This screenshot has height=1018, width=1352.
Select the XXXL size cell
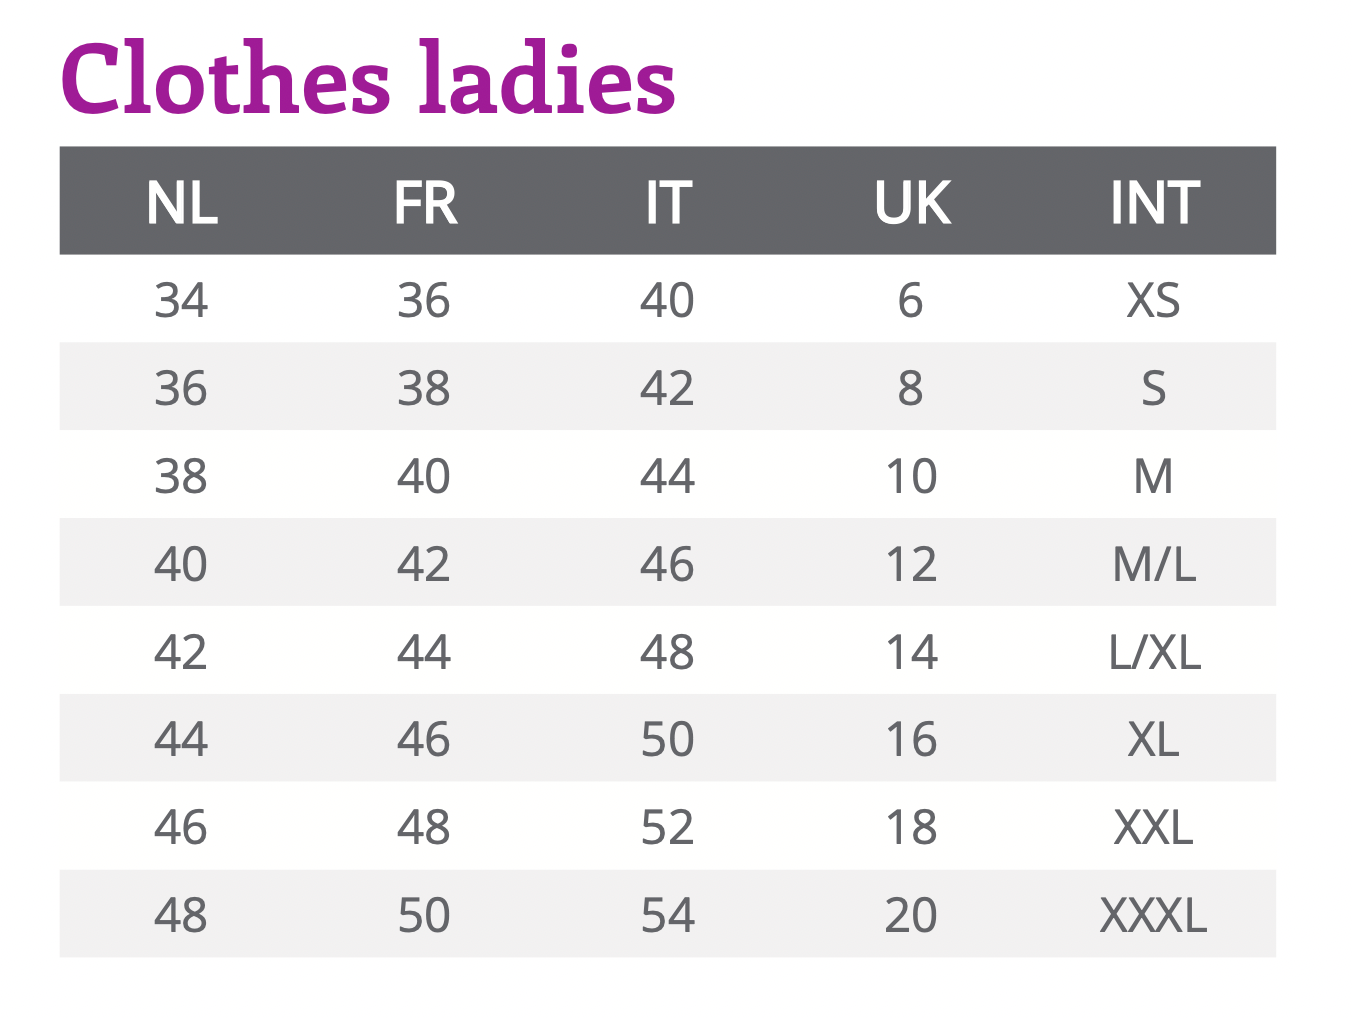[x=1154, y=915]
